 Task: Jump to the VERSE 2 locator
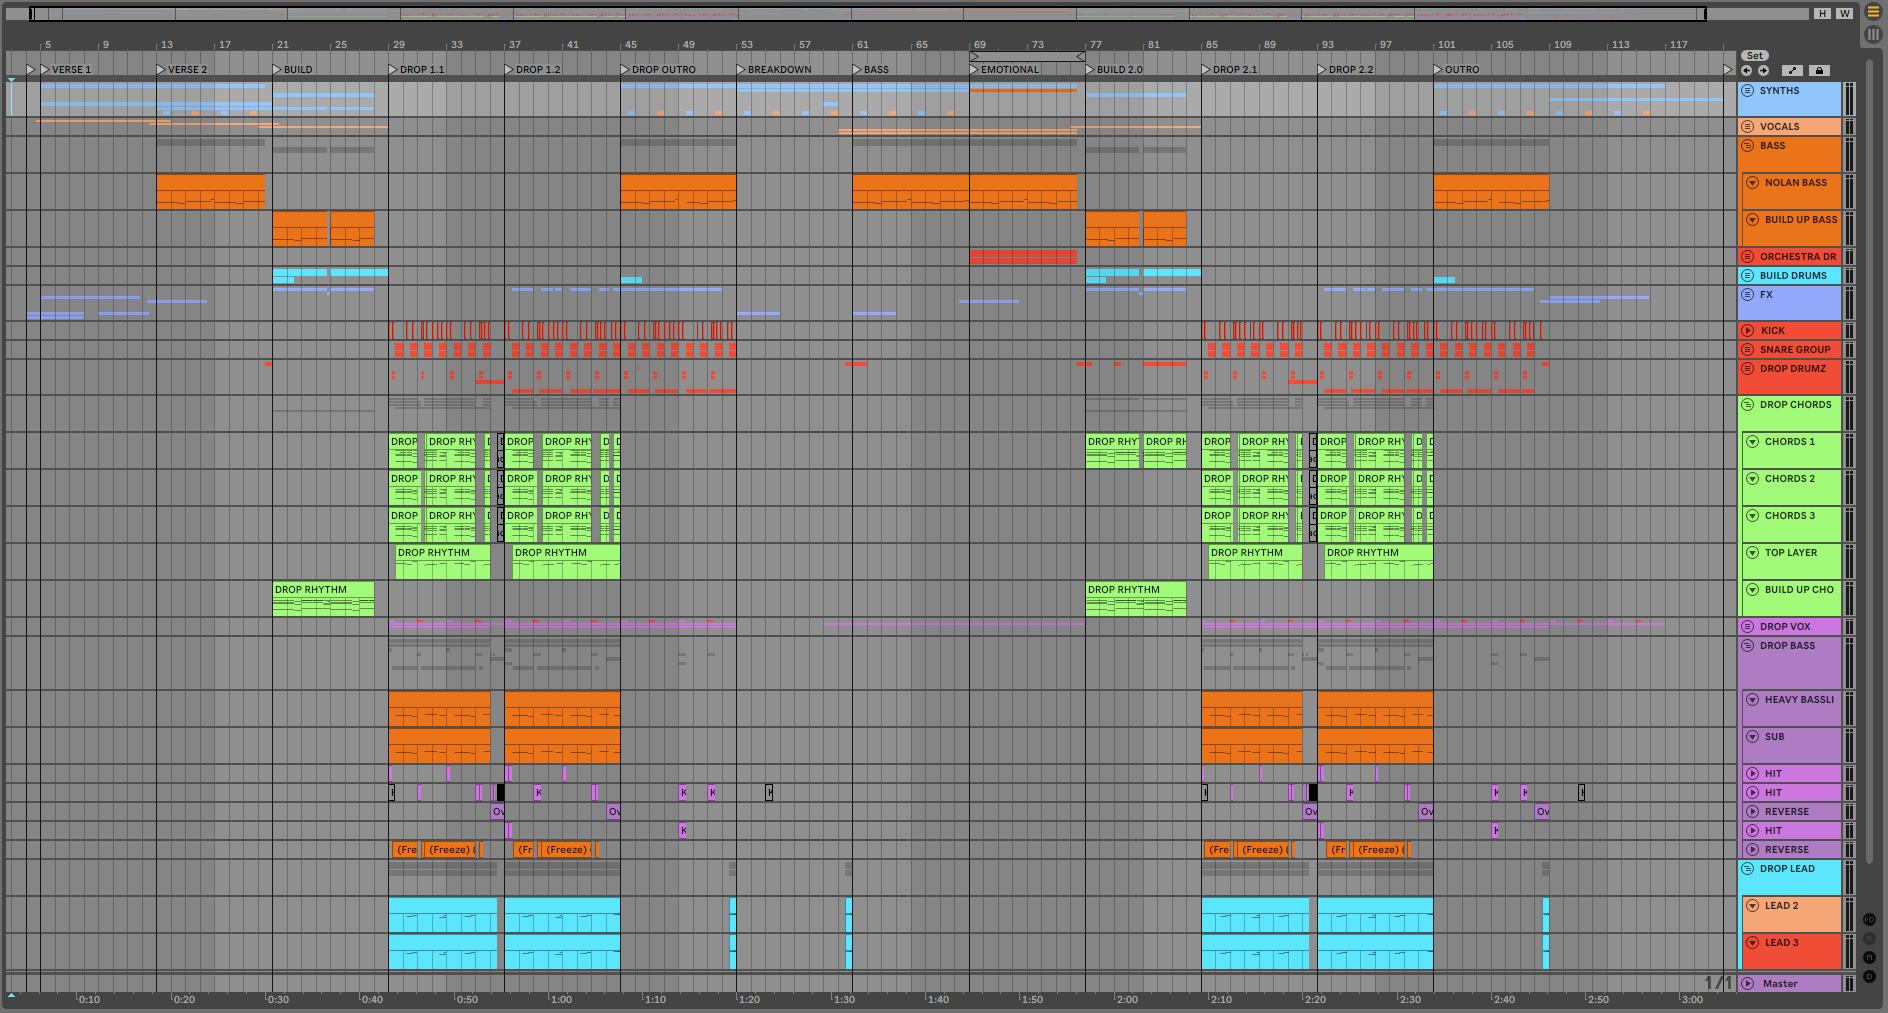point(182,70)
